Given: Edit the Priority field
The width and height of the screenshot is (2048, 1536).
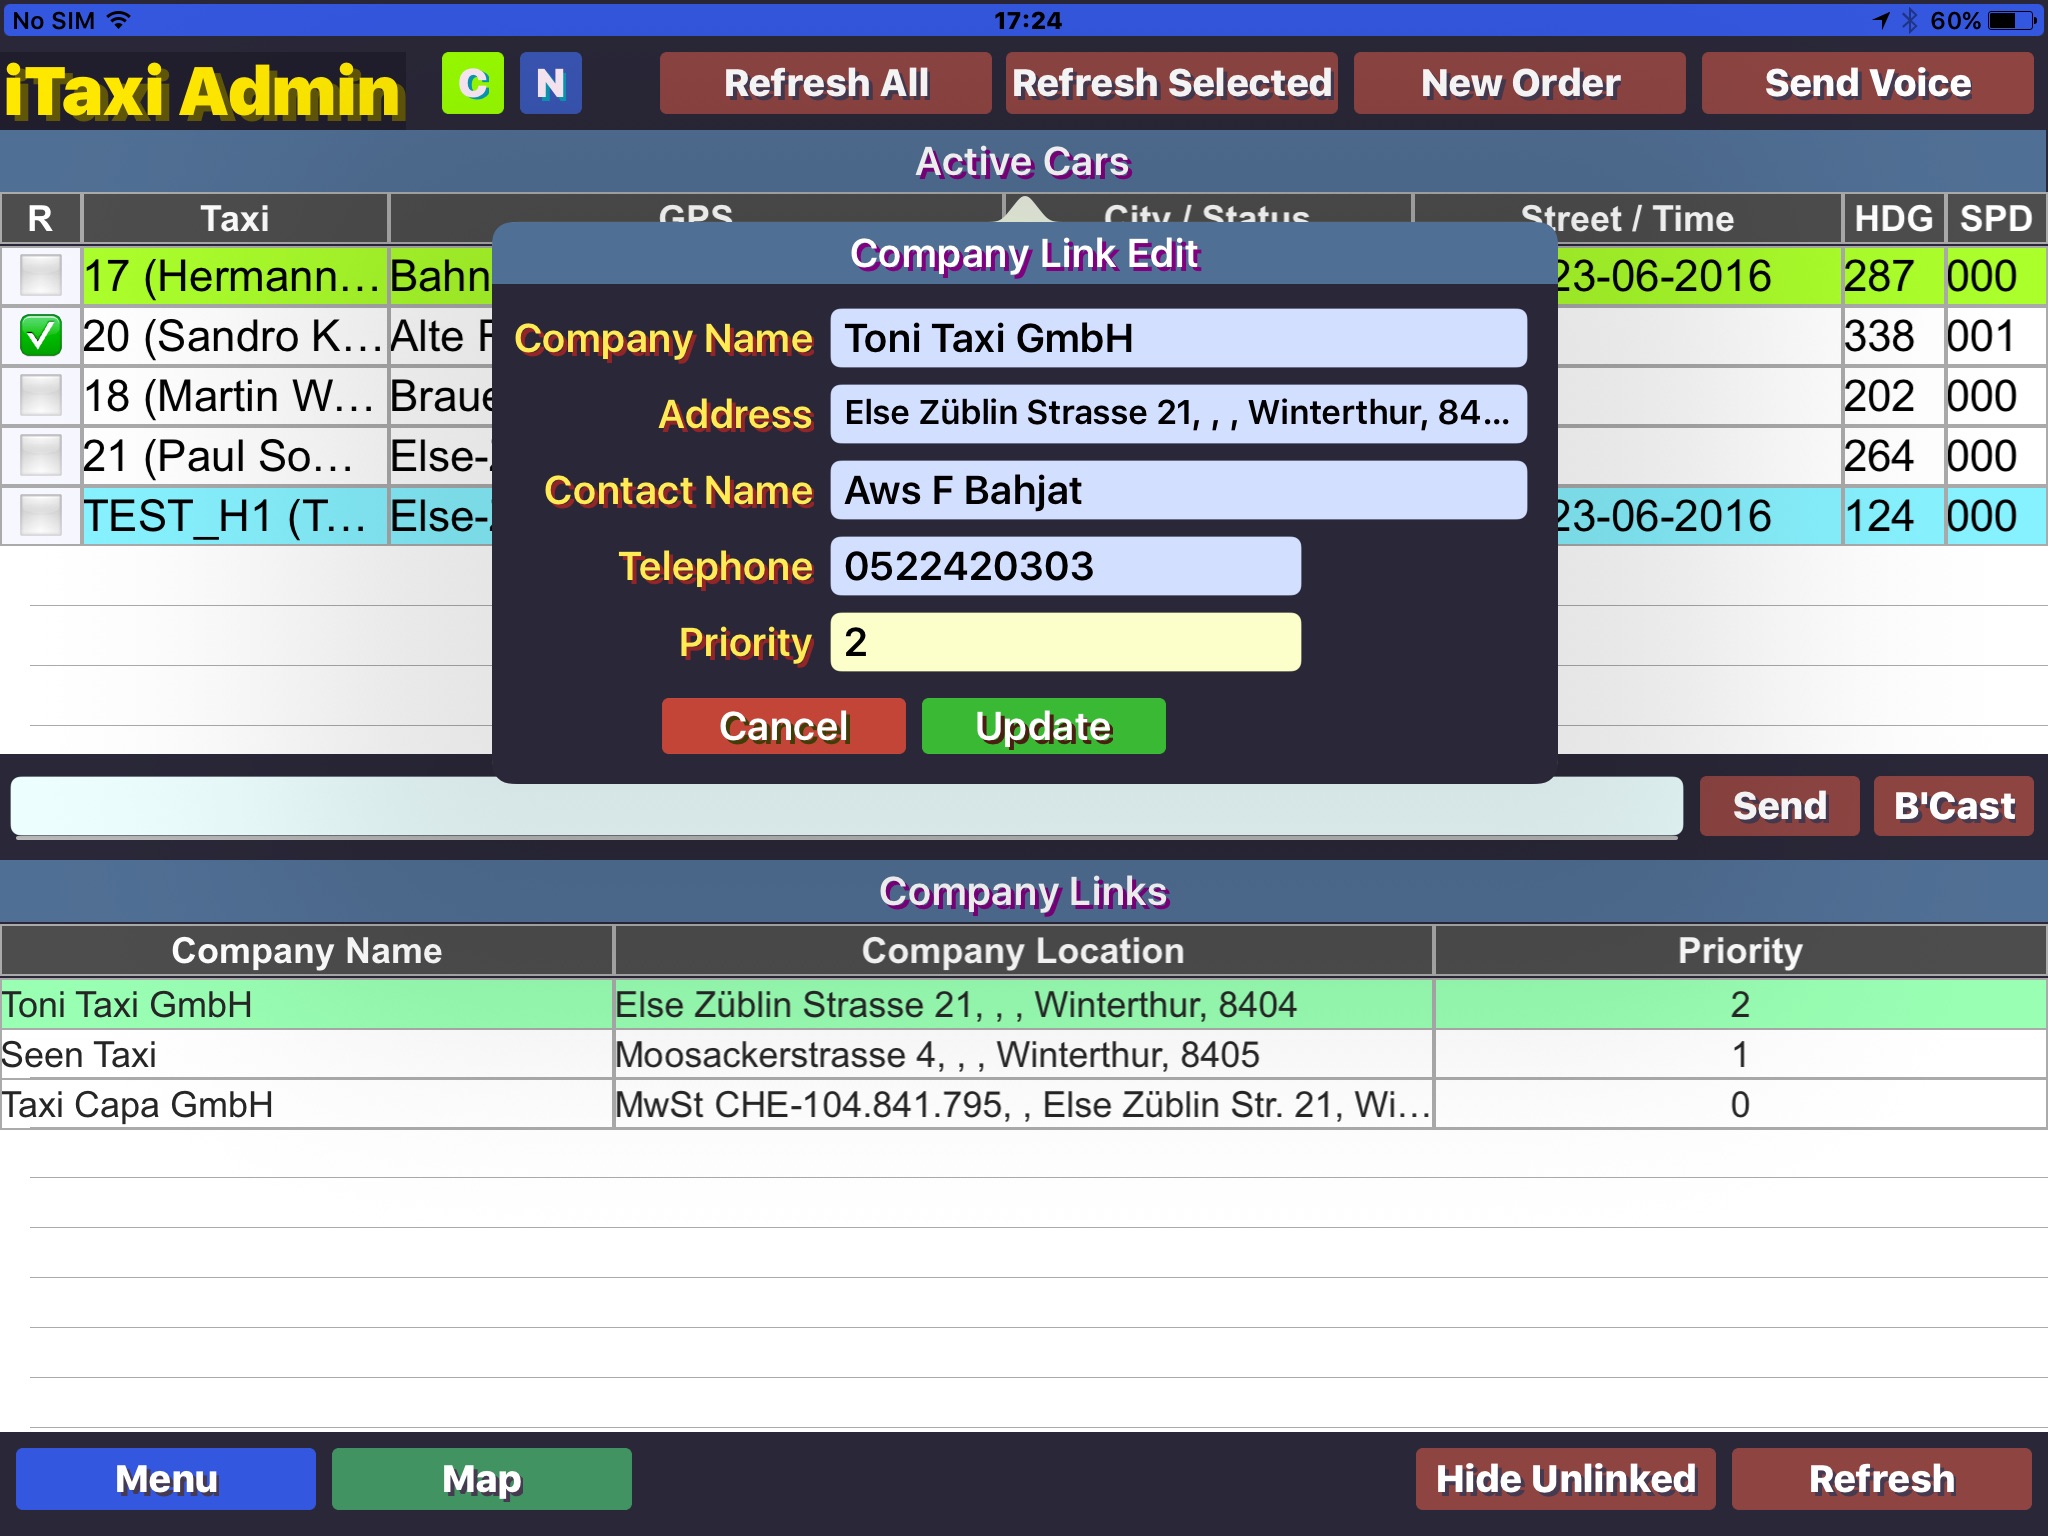Looking at the screenshot, I should pos(1066,642).
